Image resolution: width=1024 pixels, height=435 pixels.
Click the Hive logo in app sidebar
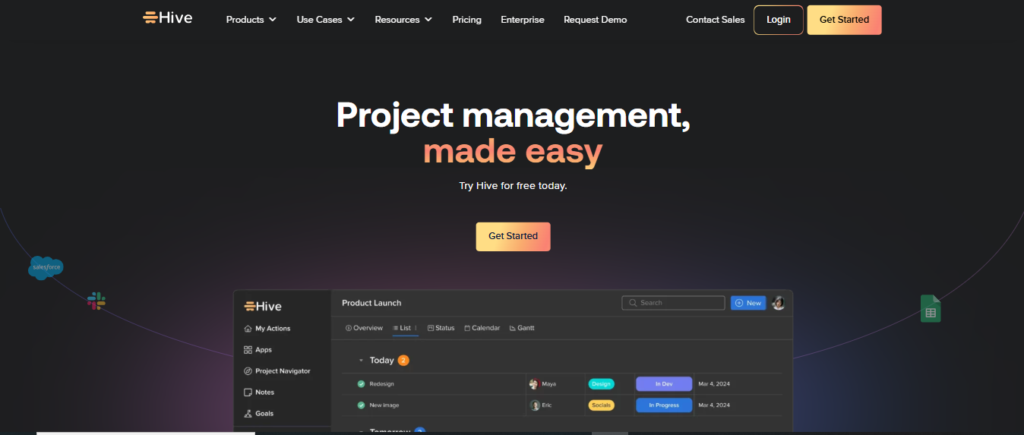point(263,306)
